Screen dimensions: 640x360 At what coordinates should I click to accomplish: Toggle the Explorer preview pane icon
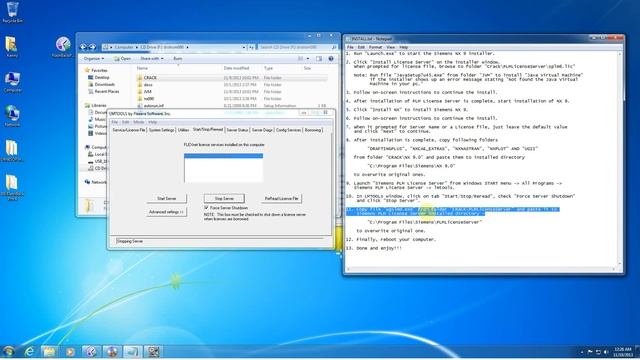(319, 59)
